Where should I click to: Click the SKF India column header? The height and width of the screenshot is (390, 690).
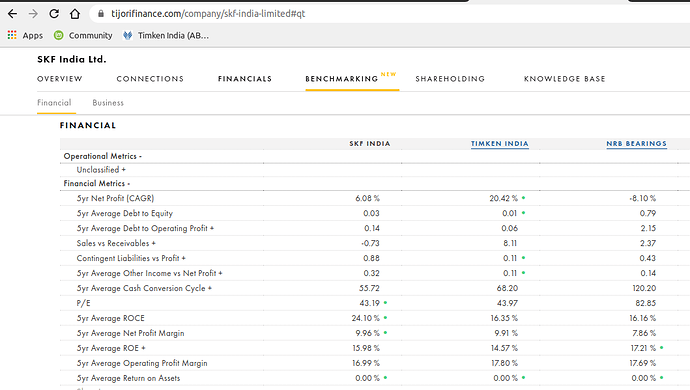point(370,143)
